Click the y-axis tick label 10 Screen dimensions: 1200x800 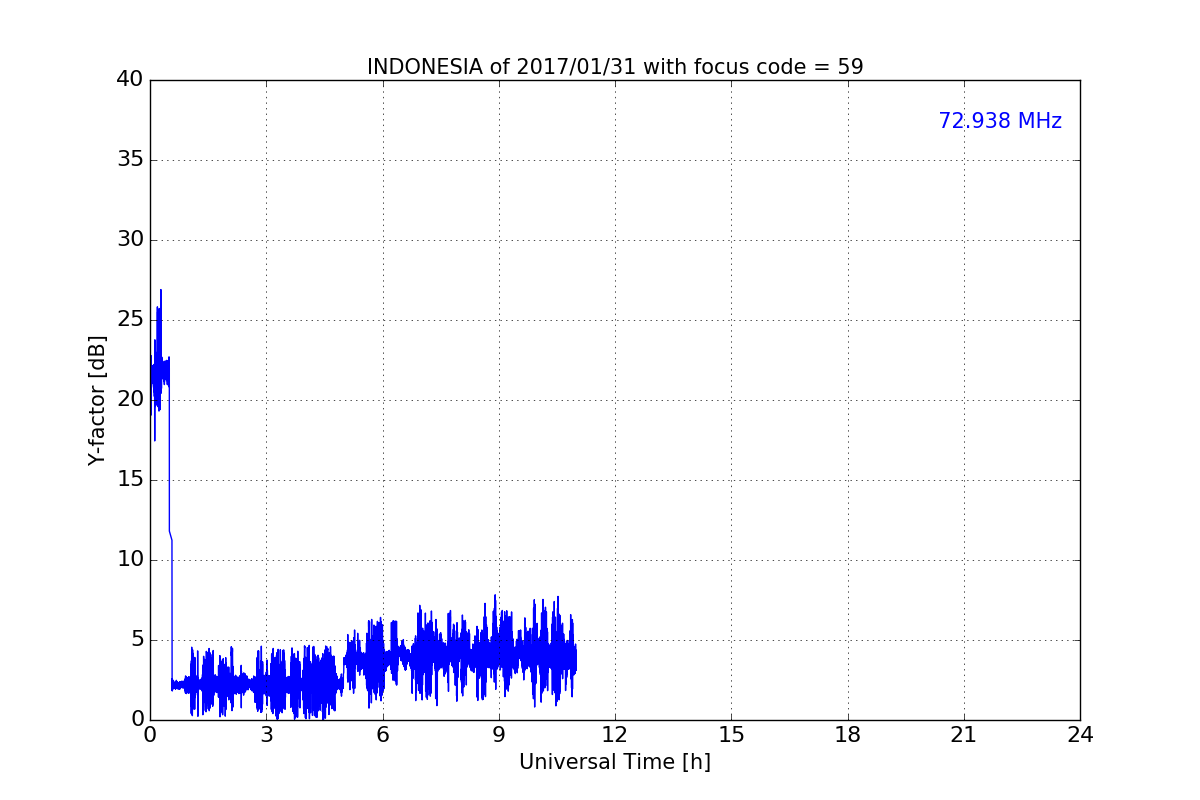(130, 560)
